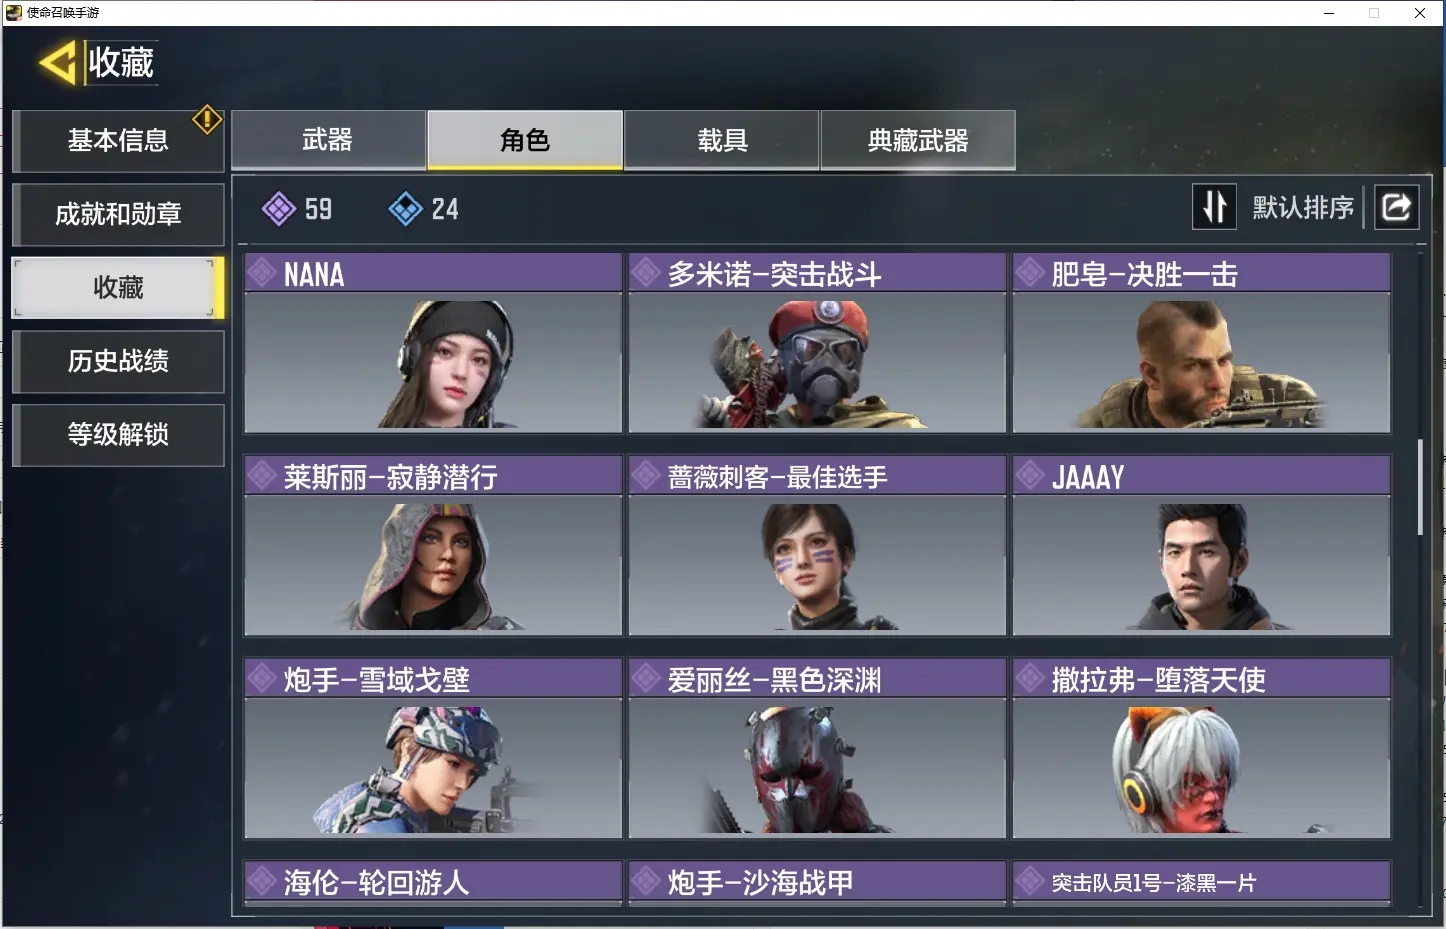Switch to the 武器 tab
The height and width of the screenshot is (929, 1446).
[x=328, y=140]
